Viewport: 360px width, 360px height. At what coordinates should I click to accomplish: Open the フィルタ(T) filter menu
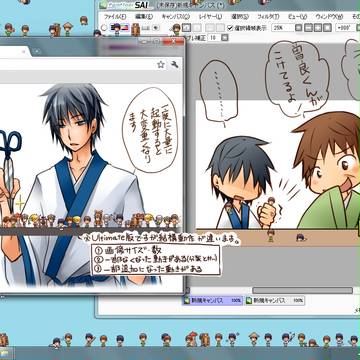(268, 16)
